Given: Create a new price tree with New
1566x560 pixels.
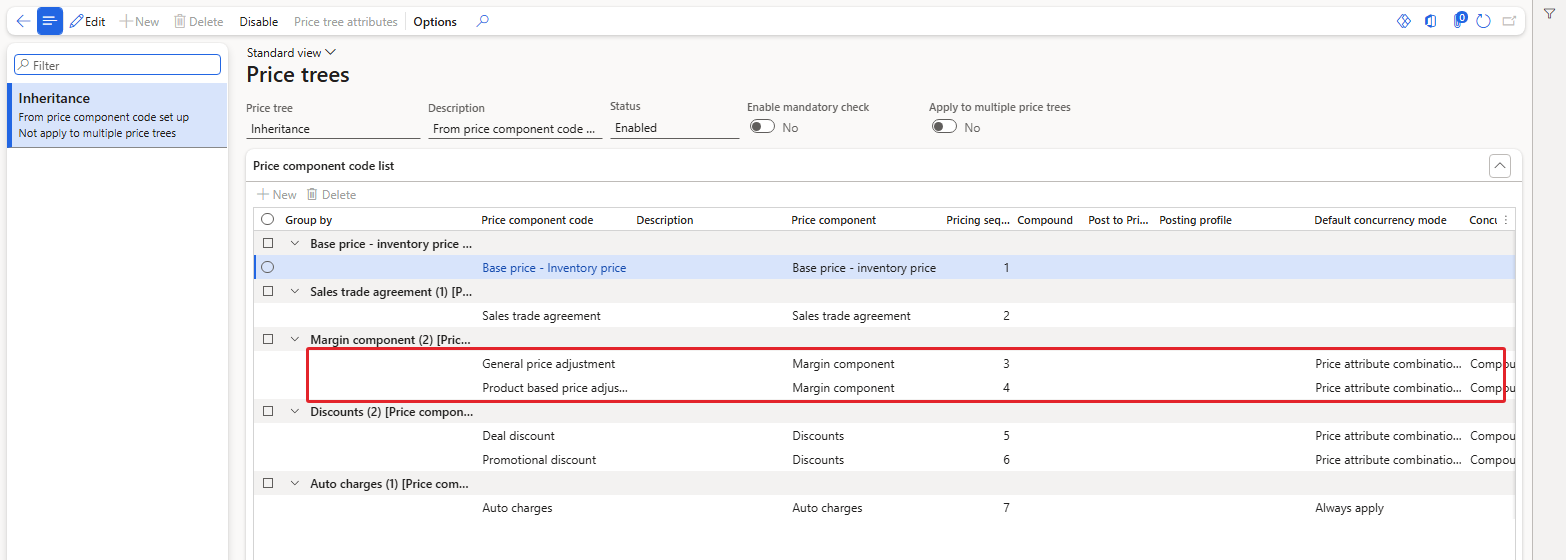Looking at the screenshot, I should tap(140, 21).
